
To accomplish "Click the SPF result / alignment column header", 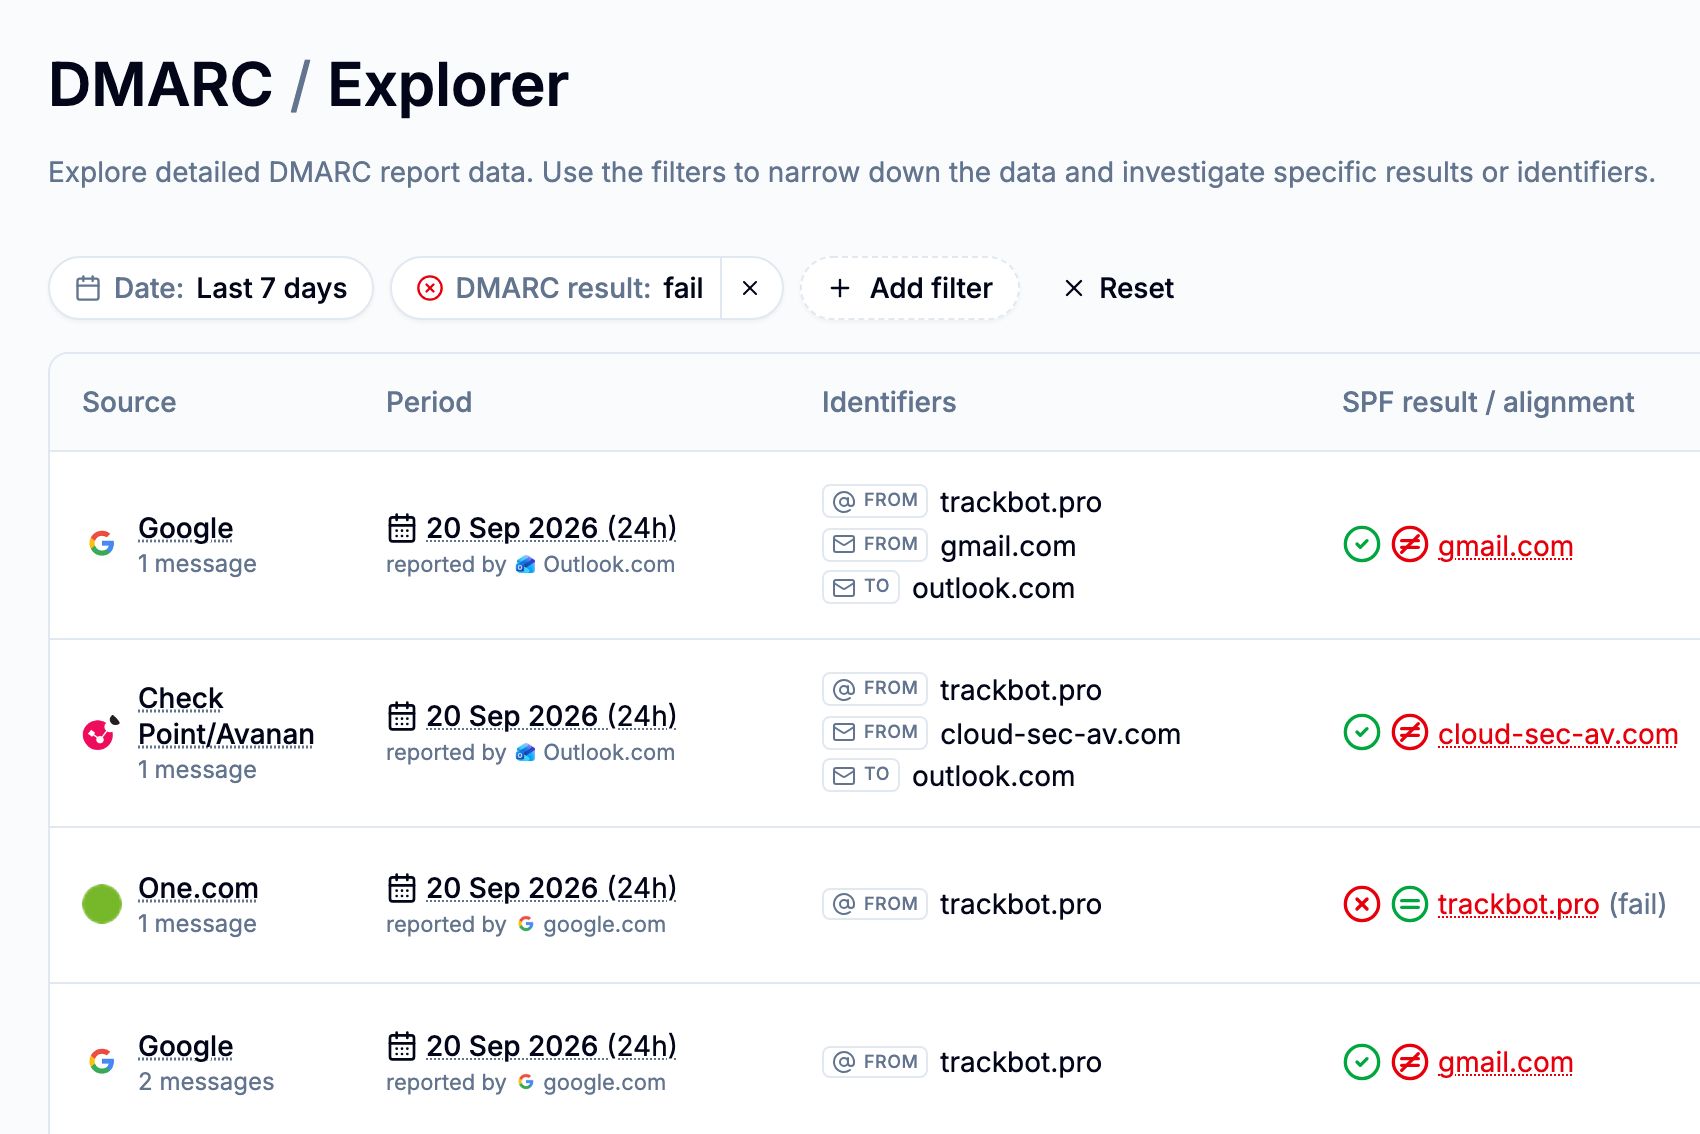I will [1488, 402].
